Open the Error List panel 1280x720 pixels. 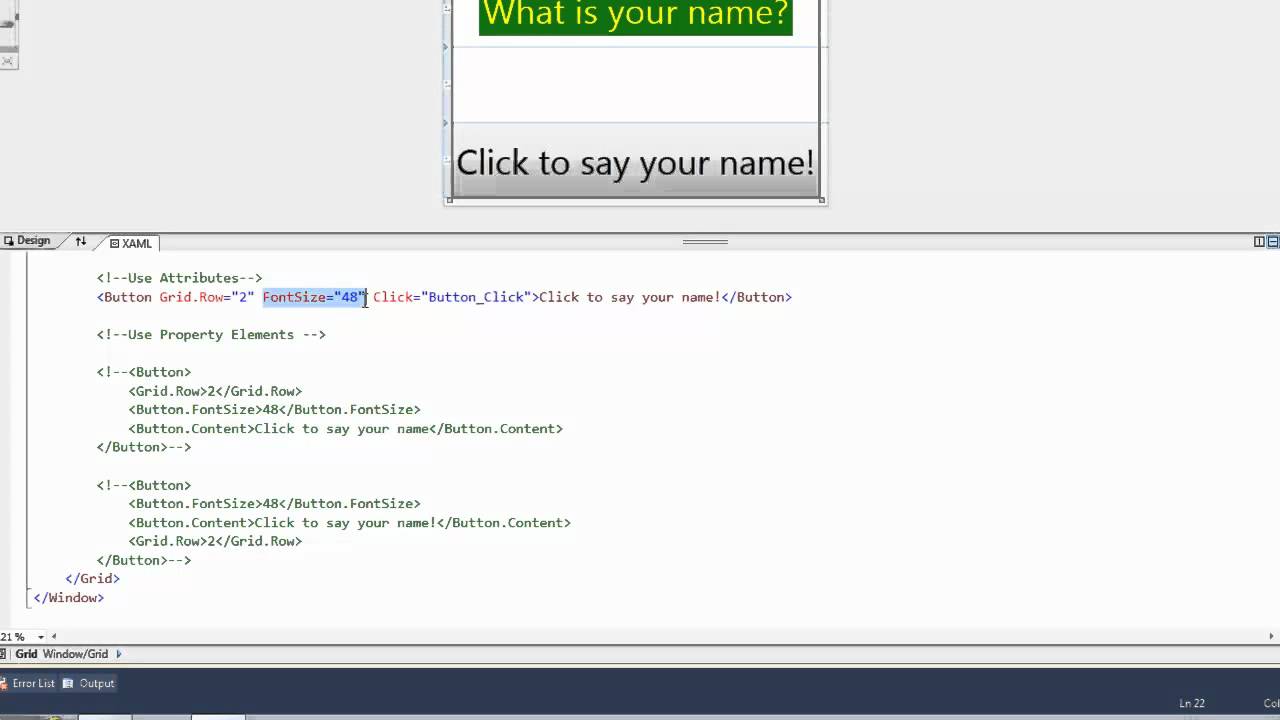point(33,683)
